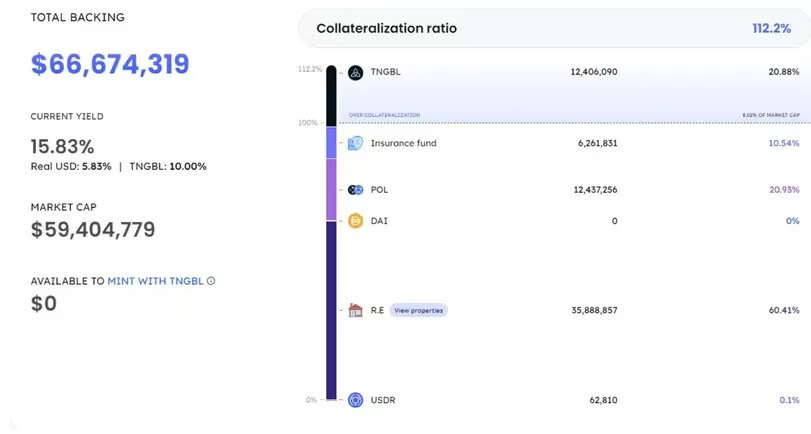Click the OF MARKET CAP note
This screenshot has width=811, height=434.
click(x=771, y=115)
